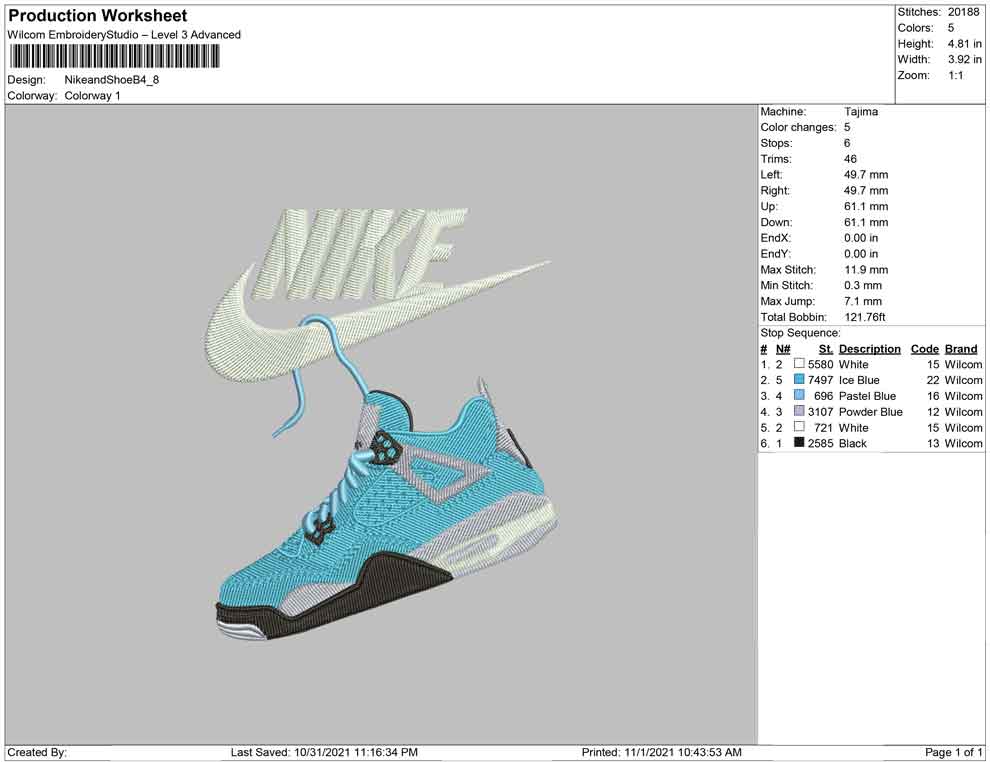Click the Max Jump value 7.1 mm
Screen dimensions: 990x762
[862, 301]
